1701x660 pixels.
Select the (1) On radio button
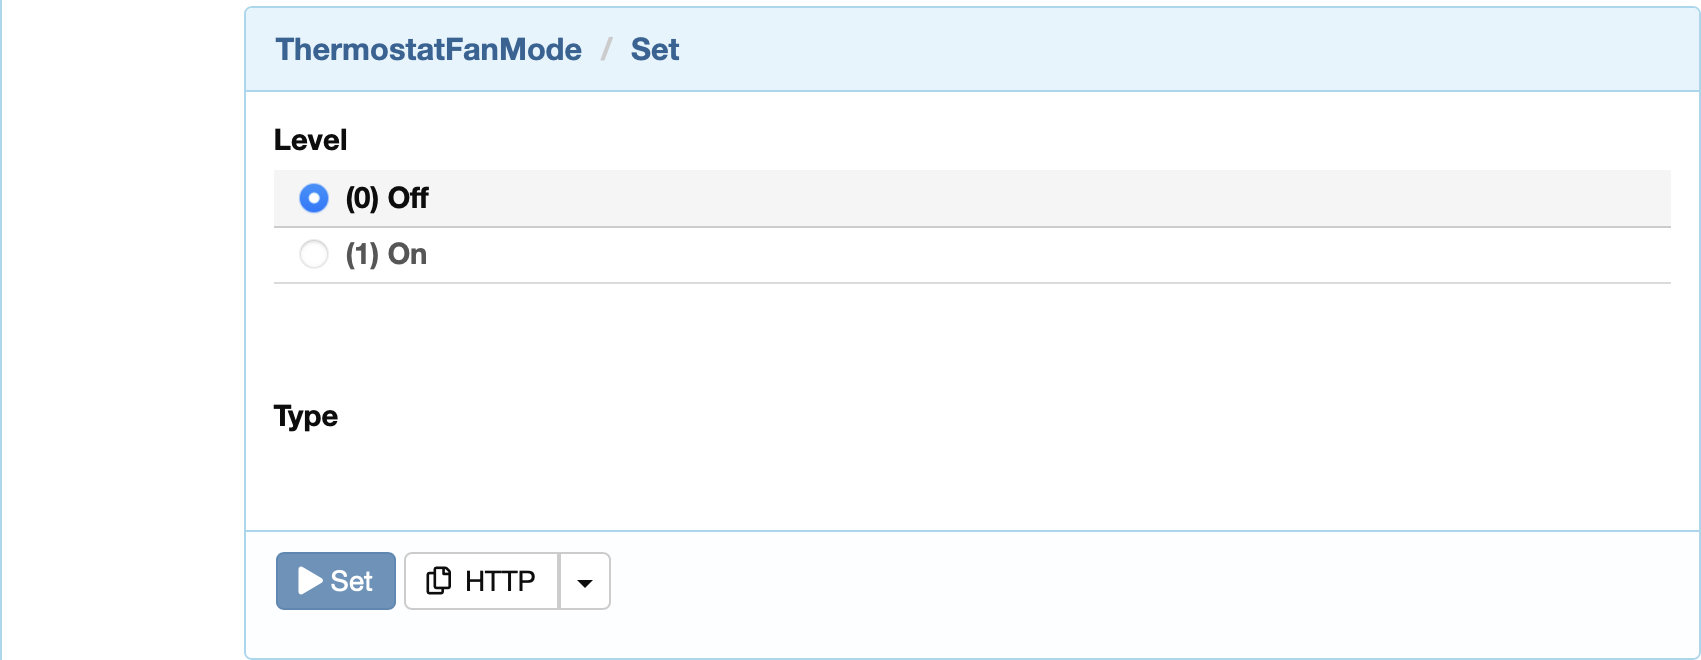click(x=314, y=254)
